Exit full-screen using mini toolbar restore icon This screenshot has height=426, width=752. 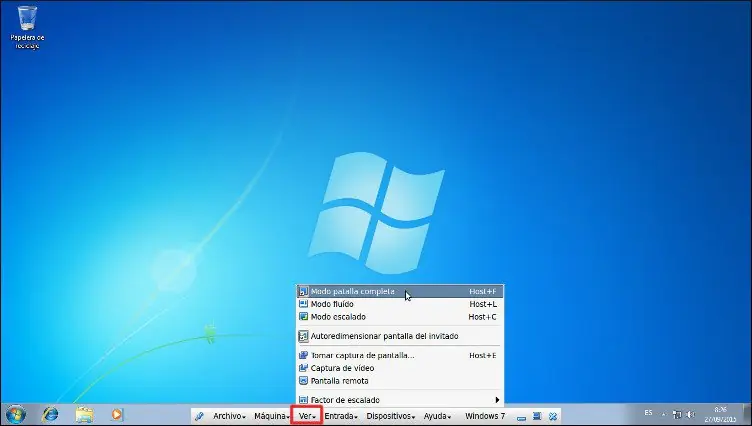(x=537, y=416)
